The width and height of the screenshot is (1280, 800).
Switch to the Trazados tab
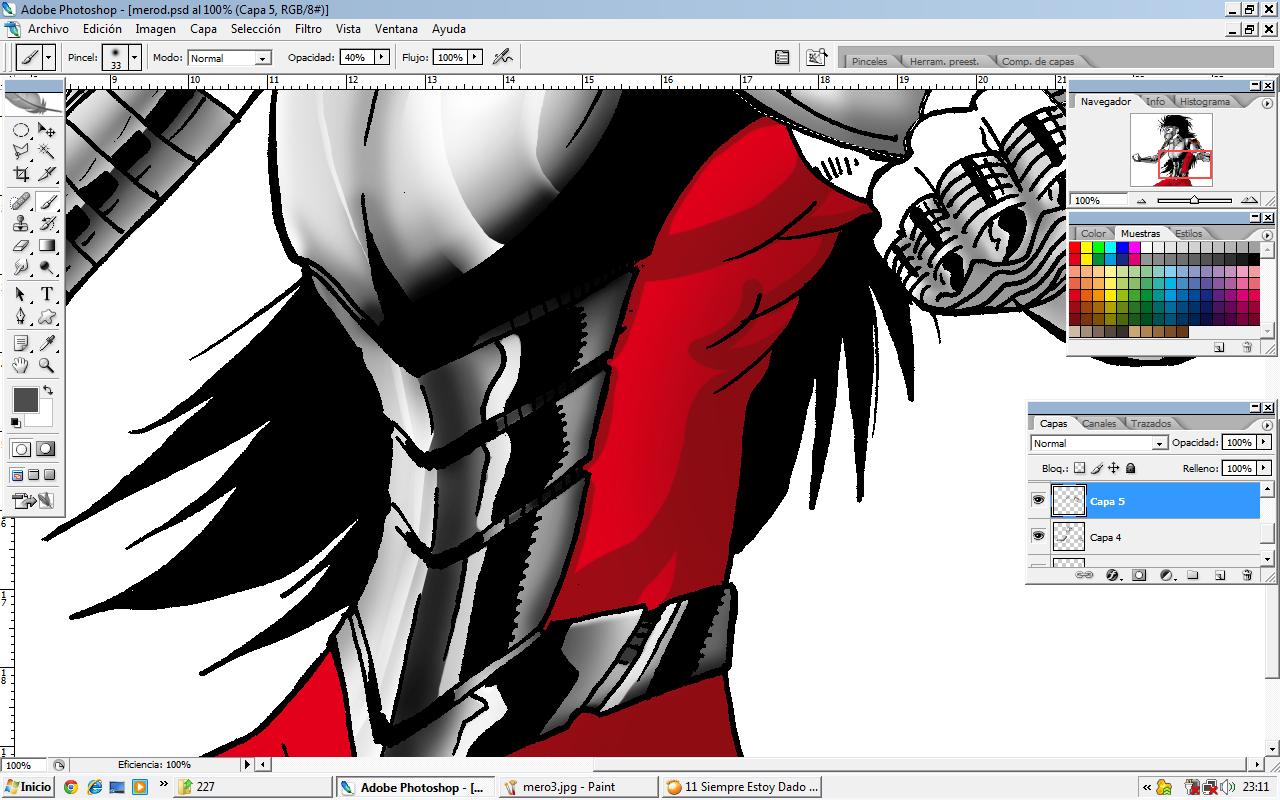click(x=1151, y=424)
